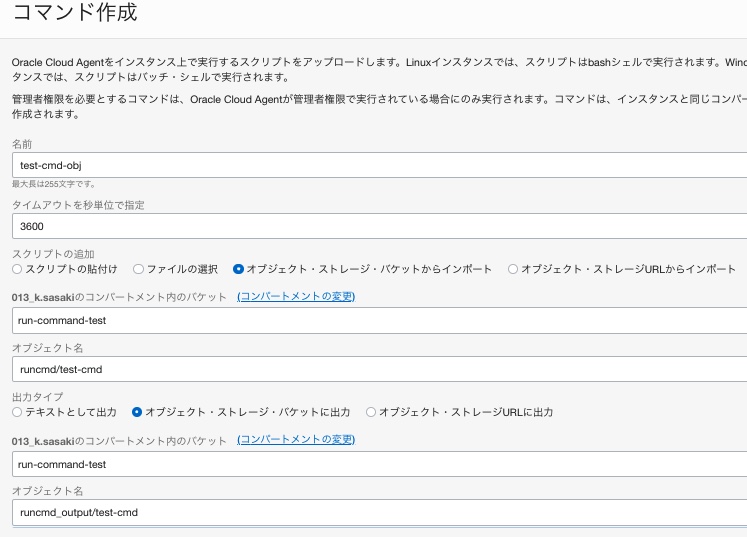Choose オブジェクト・ストレージURLからインポート radio button

tap(513, 269)
